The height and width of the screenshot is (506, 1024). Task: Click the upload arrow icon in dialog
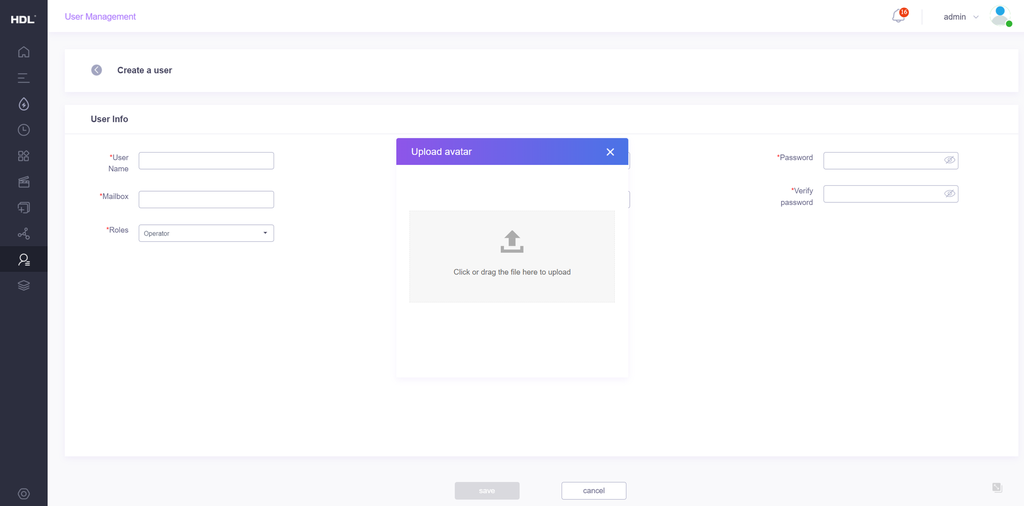tap(512, 242)
